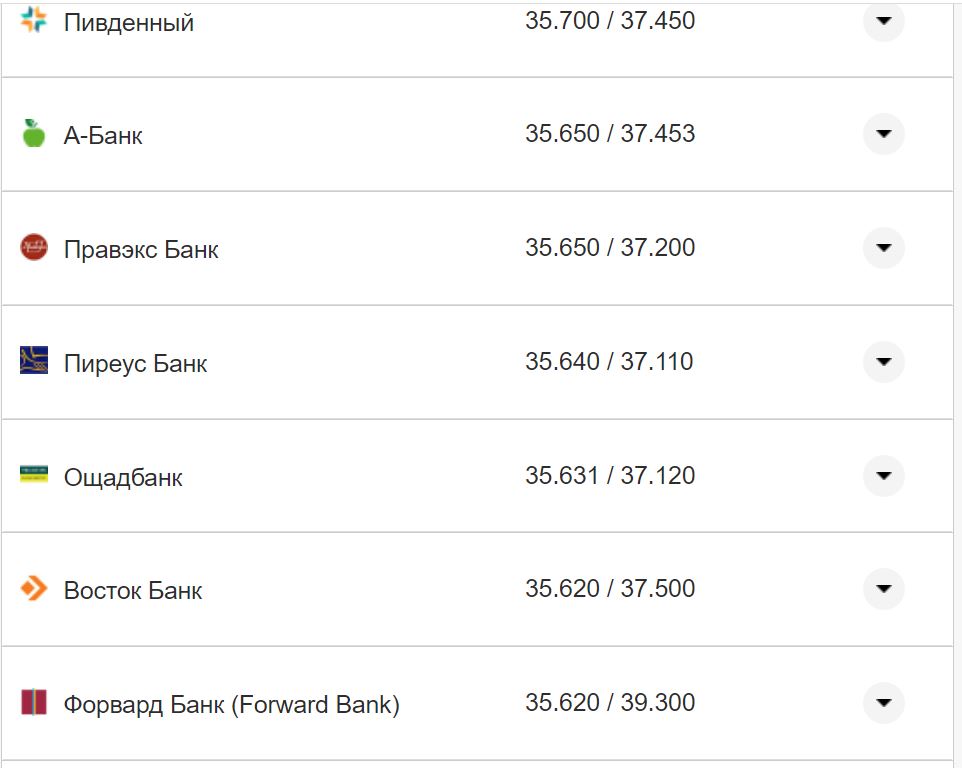Open the А-Банк bank name link
Image resolution: width=962 pixels, height=768 pixels.
point(103,136)
